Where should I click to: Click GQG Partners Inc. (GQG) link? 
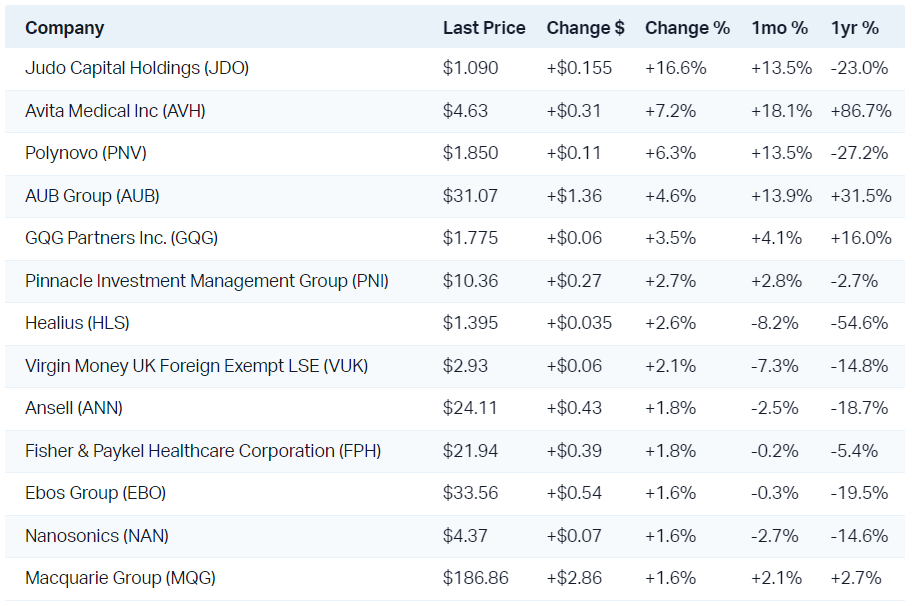click(121, 238)
